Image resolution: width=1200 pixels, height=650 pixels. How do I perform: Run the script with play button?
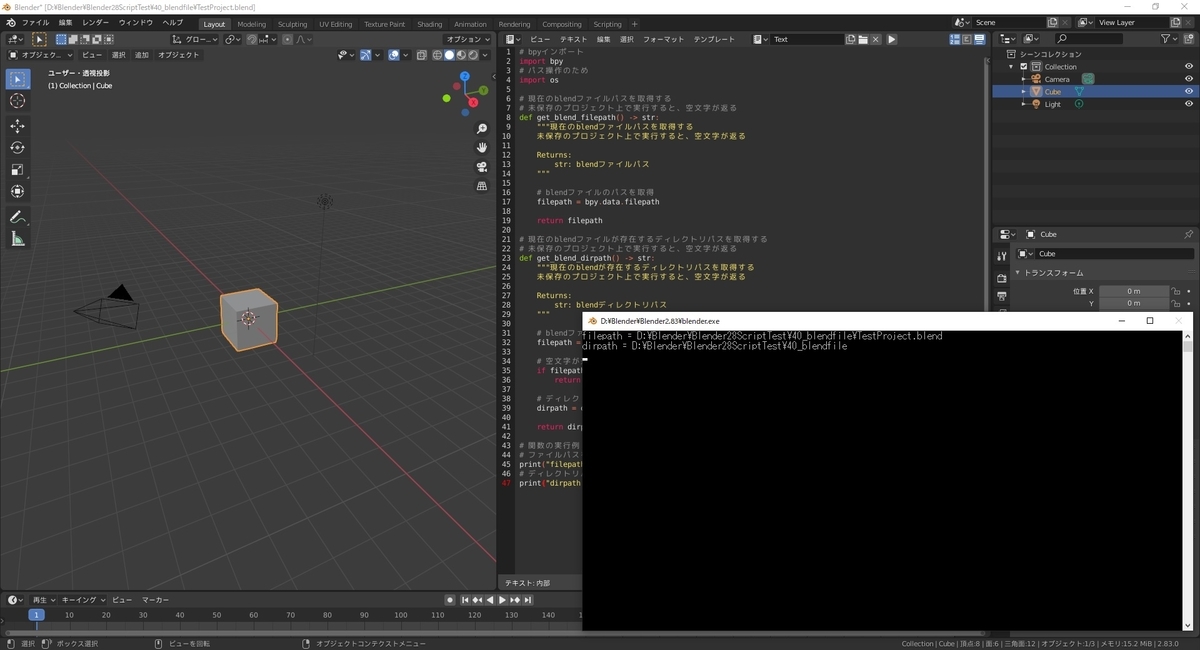point(892,39)
